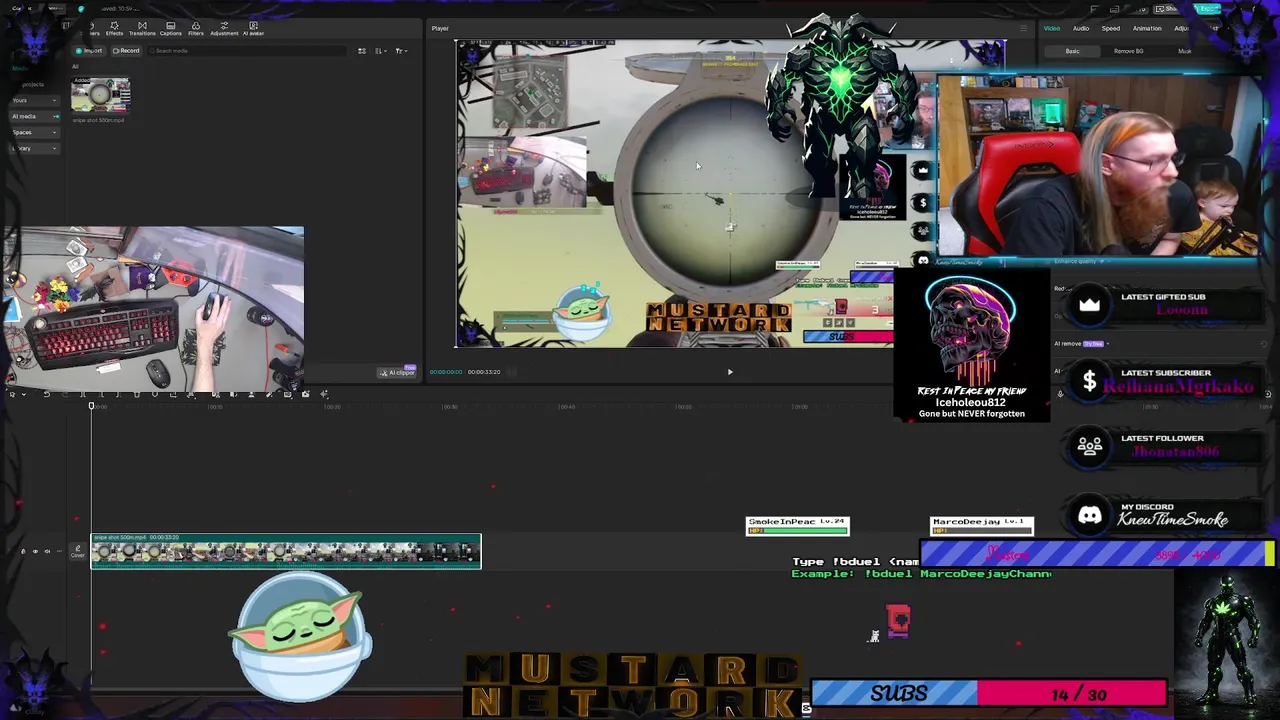
Task: Open the AI avatar panel
Action: 253,28
